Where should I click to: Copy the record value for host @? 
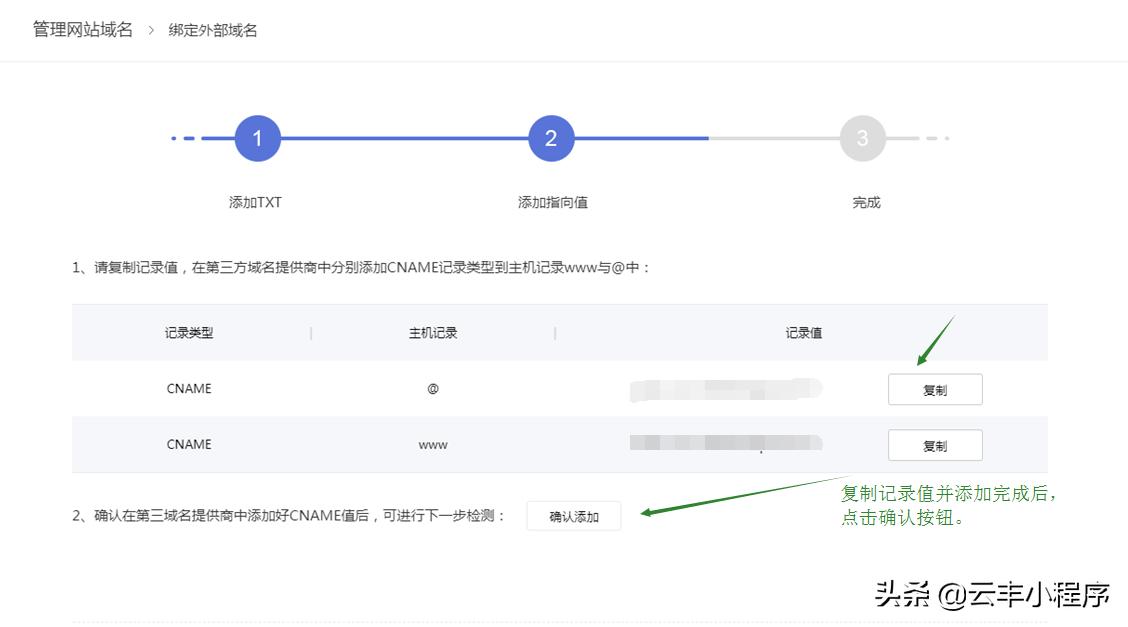935,389
